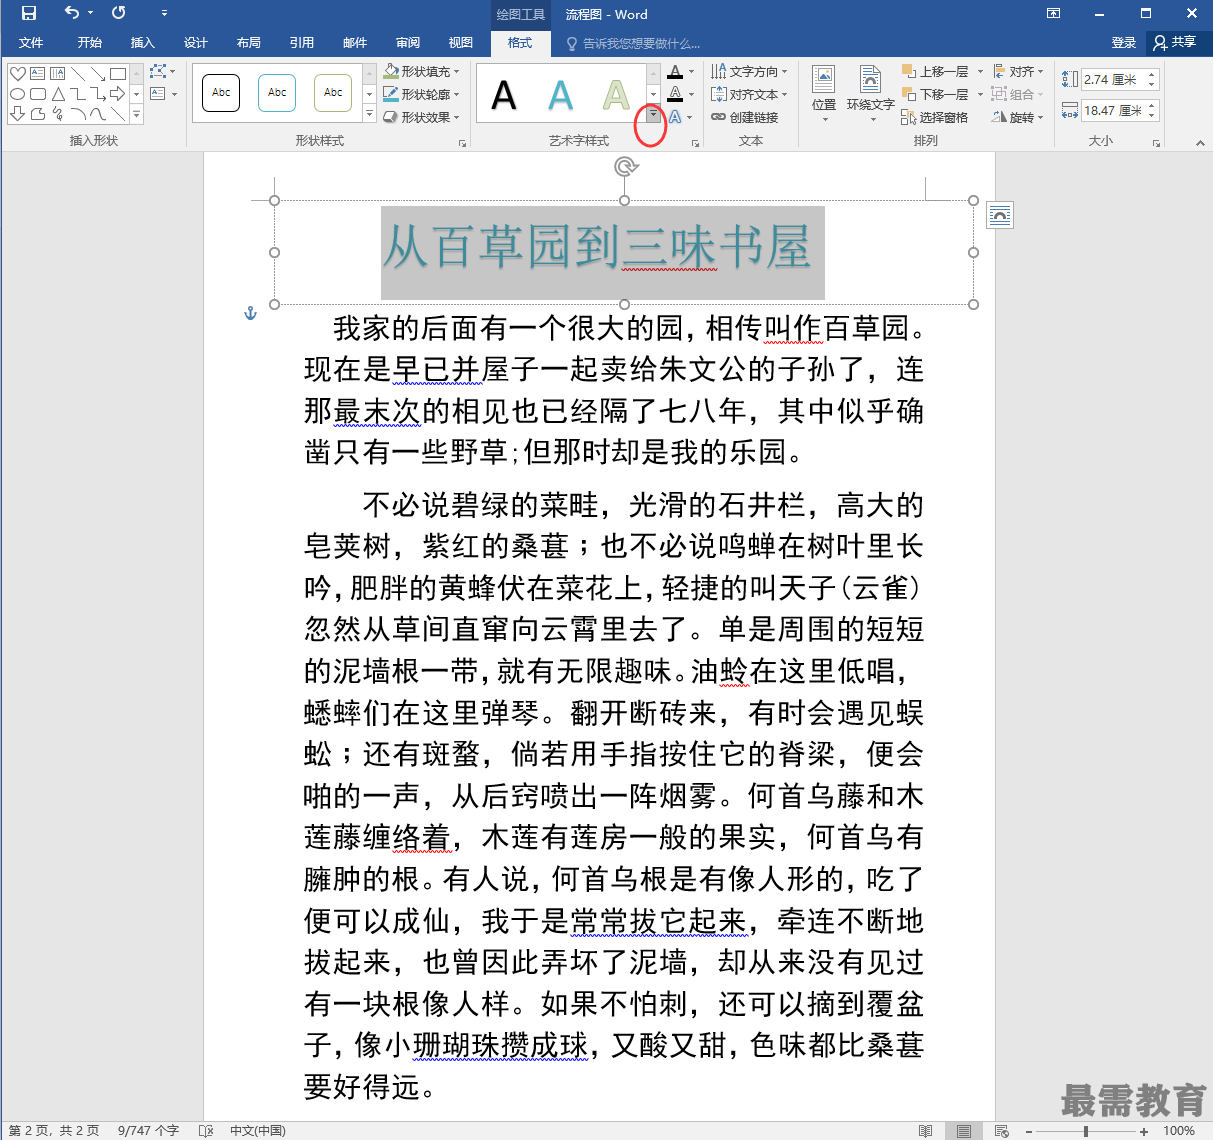Pick the vertical text box shape
The width and height of the screenshot is (1213, 1140).
(x=58, y=74)
